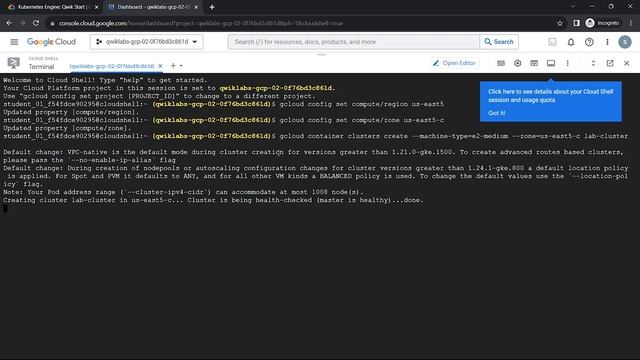Click the 'gcloud config set compute/zone us-east5-c' command
The image size is (640, 360).
click(x=362, y=120)
